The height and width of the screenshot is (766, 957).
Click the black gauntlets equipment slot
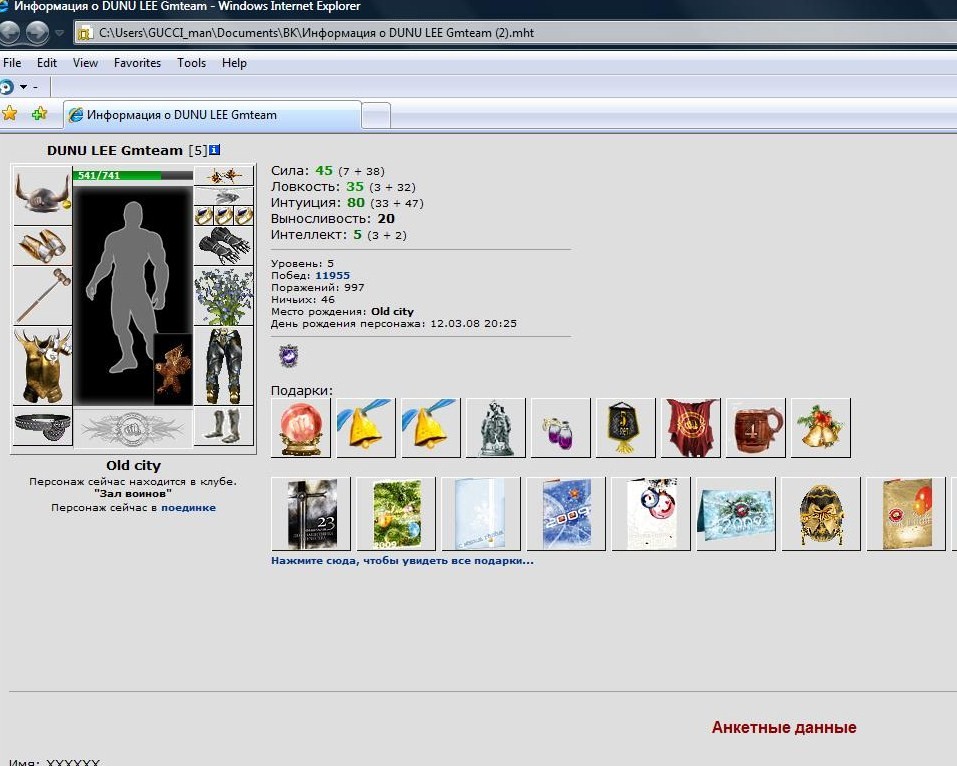pyautogui.click(x=223, y=245)
